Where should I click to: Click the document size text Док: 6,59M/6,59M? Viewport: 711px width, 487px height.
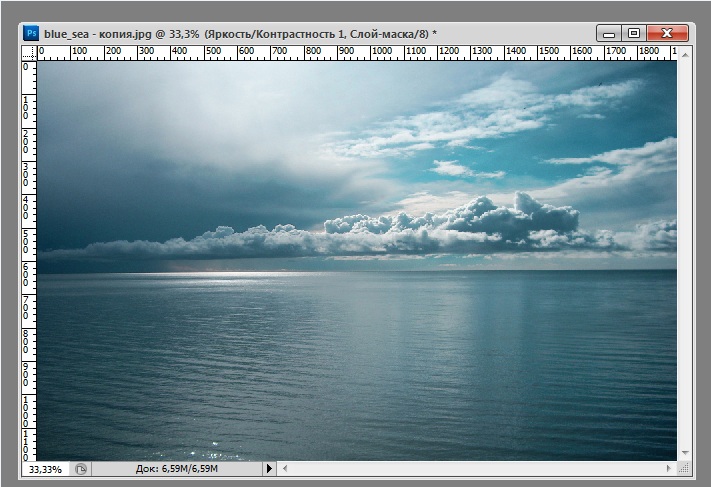coord(177,469)
